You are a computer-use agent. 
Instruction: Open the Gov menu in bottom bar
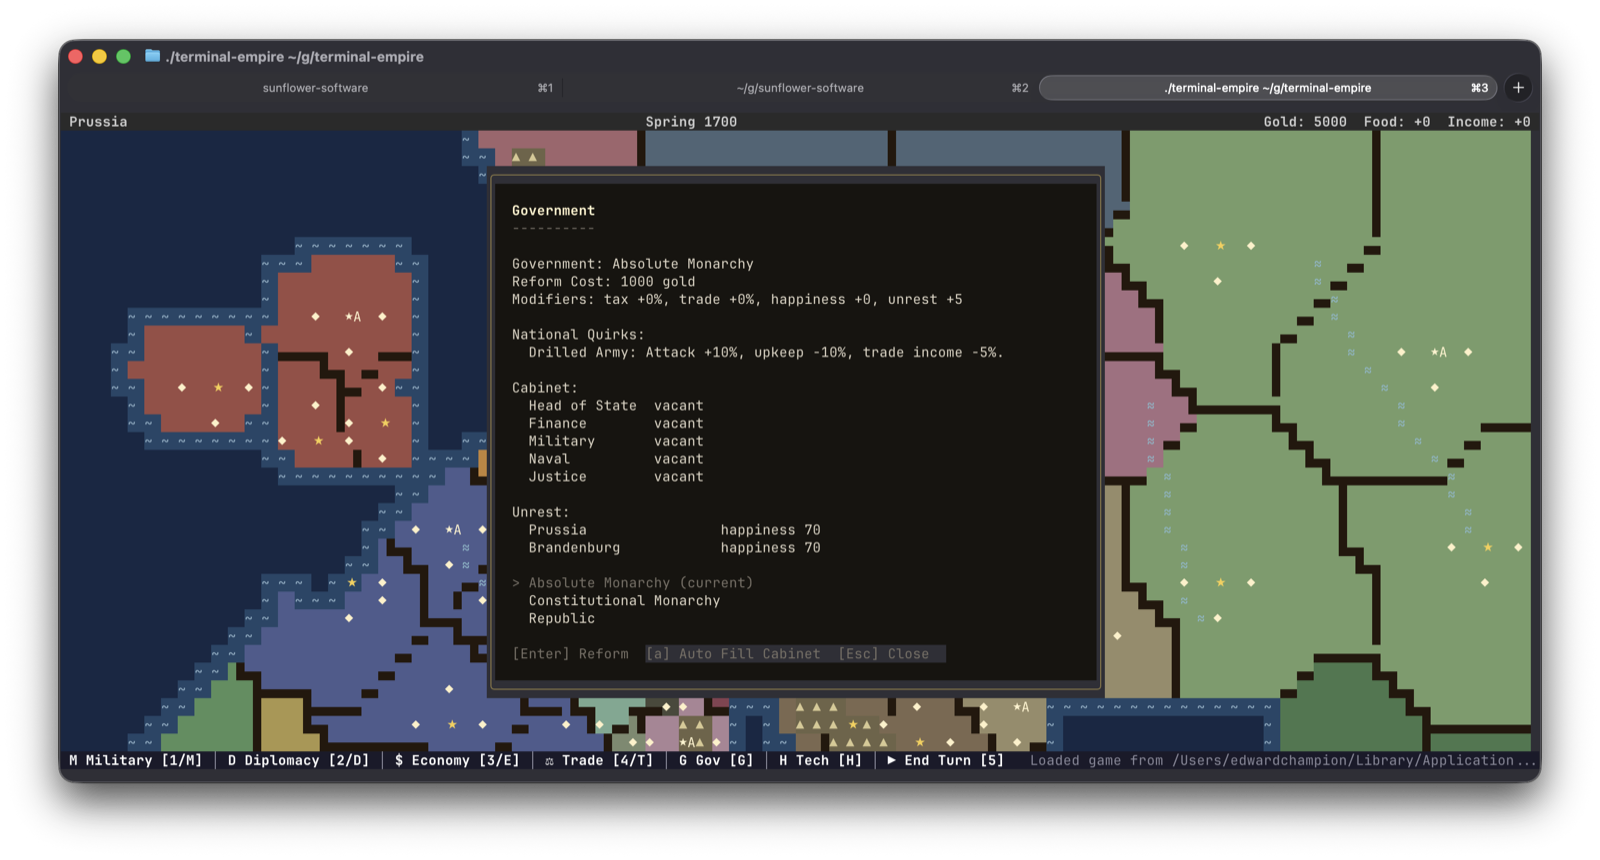[716, 761]
